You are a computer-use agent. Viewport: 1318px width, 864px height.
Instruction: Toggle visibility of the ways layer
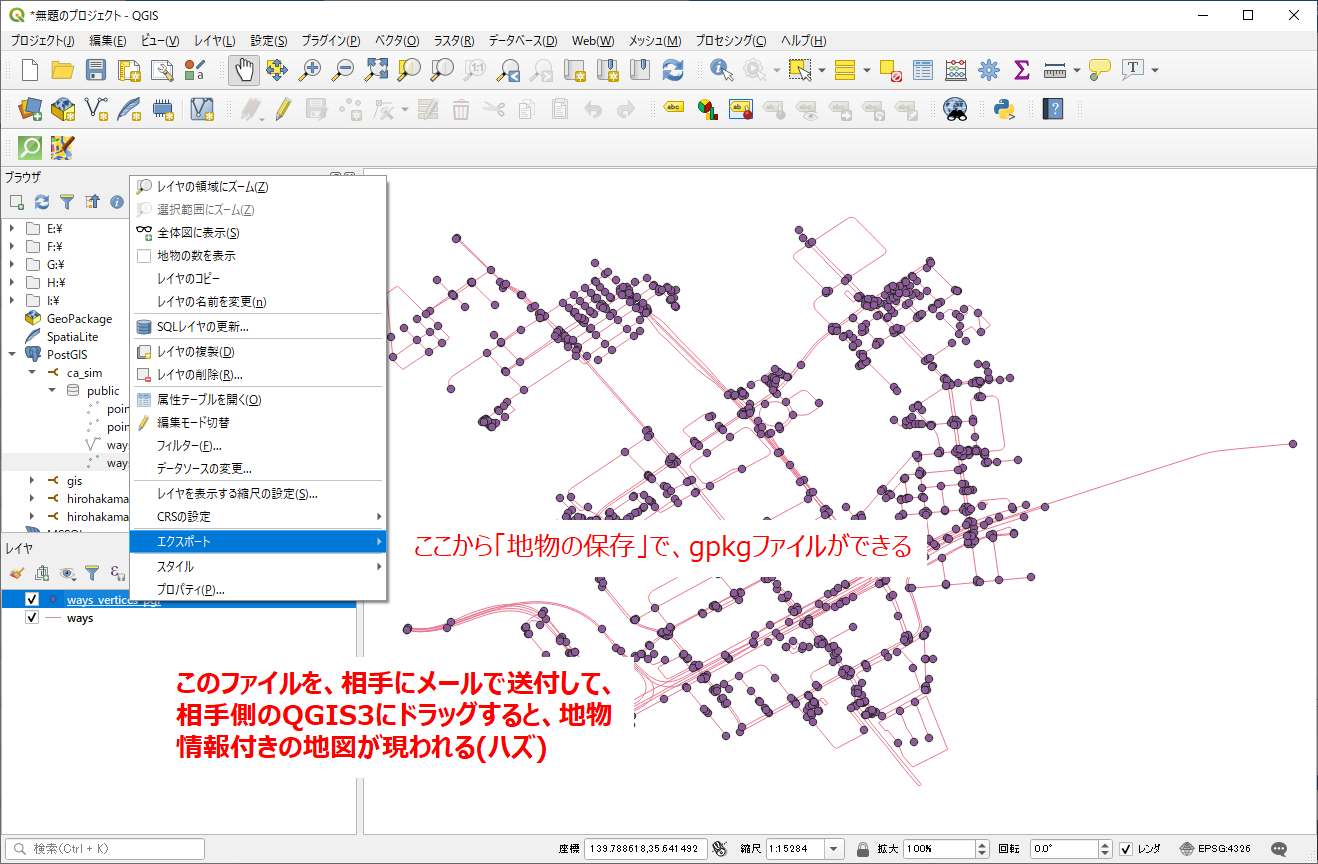click(32, 618)
